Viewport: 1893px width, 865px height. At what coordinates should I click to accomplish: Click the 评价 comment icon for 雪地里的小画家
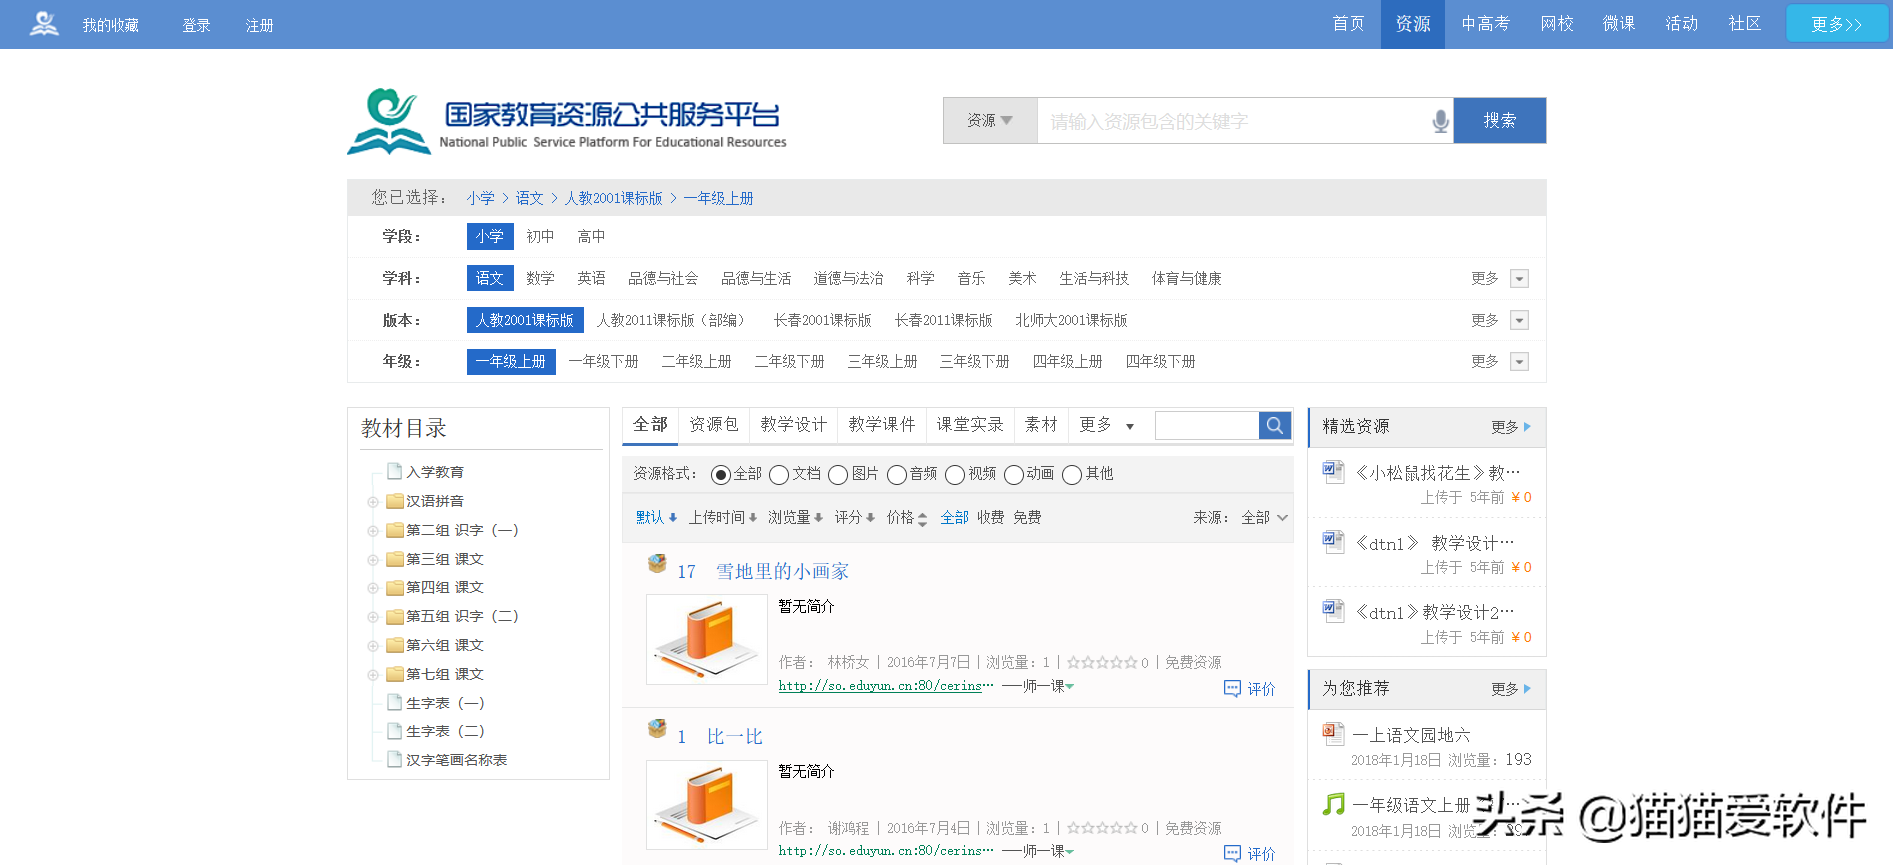(x=1232, y=688)
